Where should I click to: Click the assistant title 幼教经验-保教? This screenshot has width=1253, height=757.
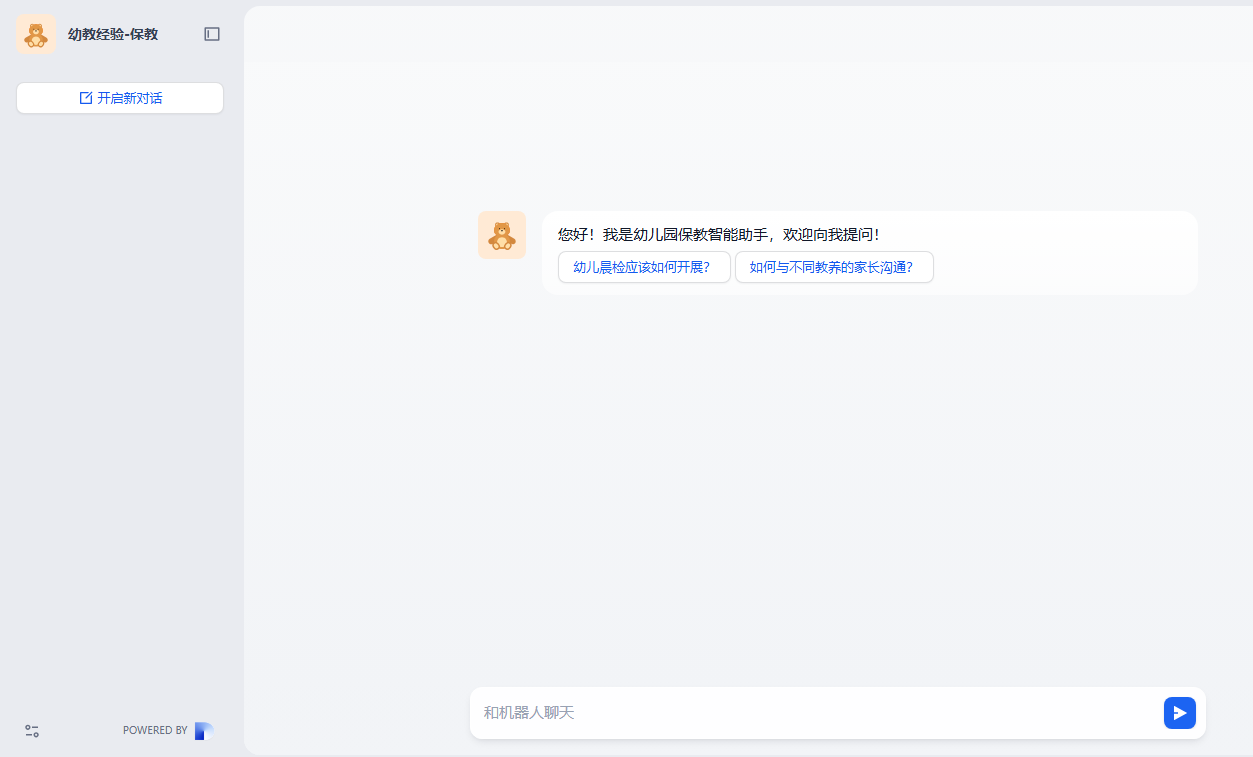click(x=114, y=33)
